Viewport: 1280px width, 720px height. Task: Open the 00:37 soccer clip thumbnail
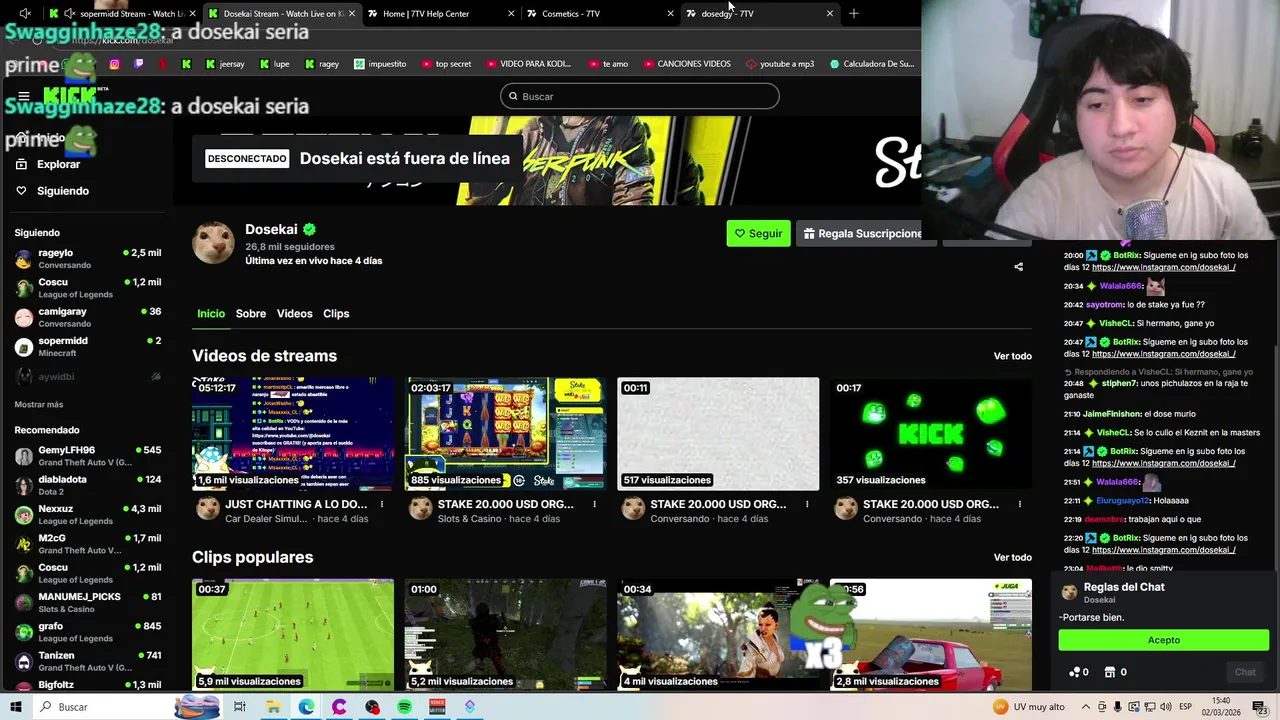pyautogui.click(x=293, y=634)
